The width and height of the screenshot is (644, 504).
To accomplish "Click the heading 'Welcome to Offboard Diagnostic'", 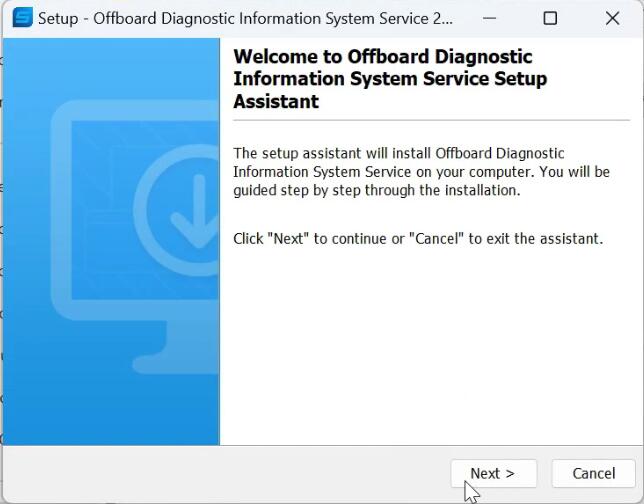I will [x=383, y=57].
